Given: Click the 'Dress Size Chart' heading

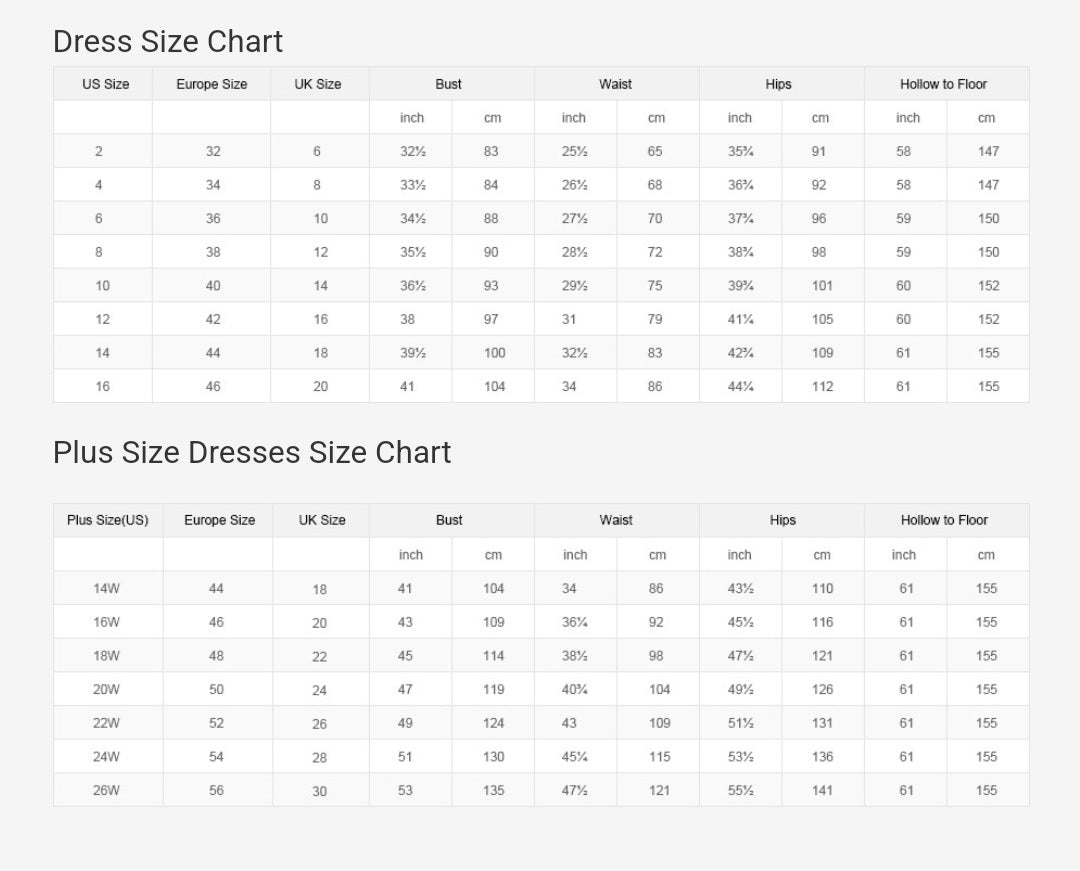Looking at the screenshot, I should point(168,42).
